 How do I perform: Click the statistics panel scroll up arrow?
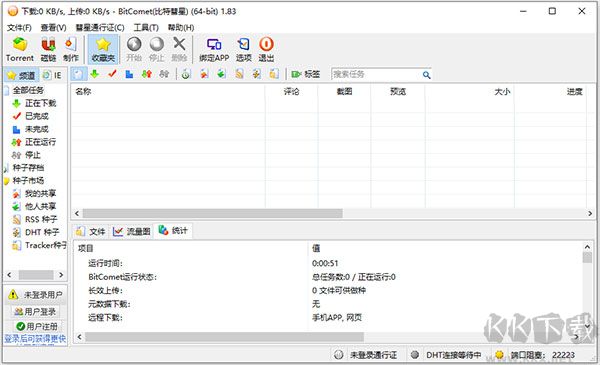(x=587, y=247)
